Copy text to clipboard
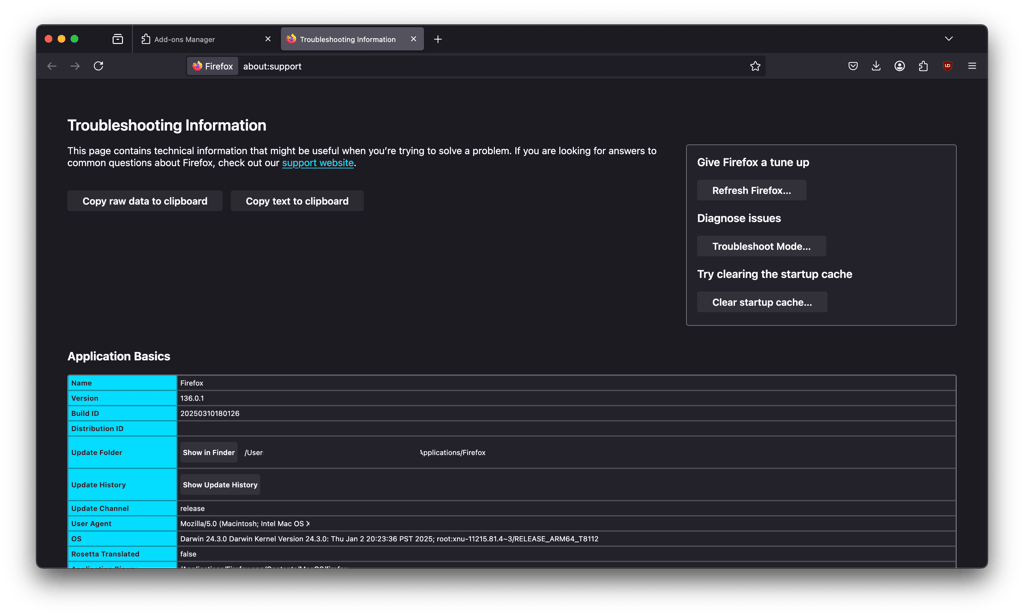Screen dimensions: 1024x616 click(297, 201)
